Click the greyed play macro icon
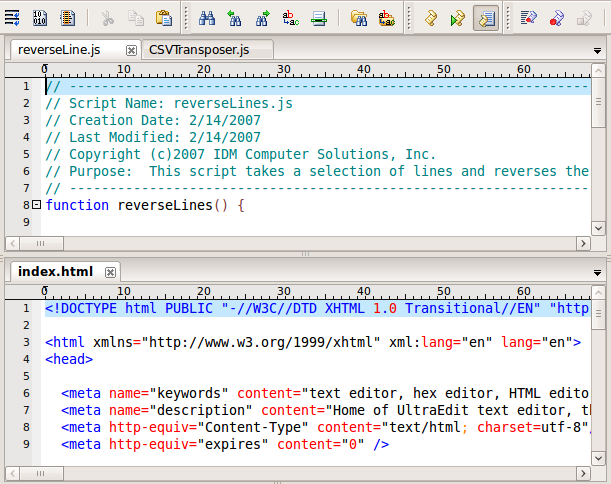Viewport: 611px width, 484px height. tap(584, 18)
